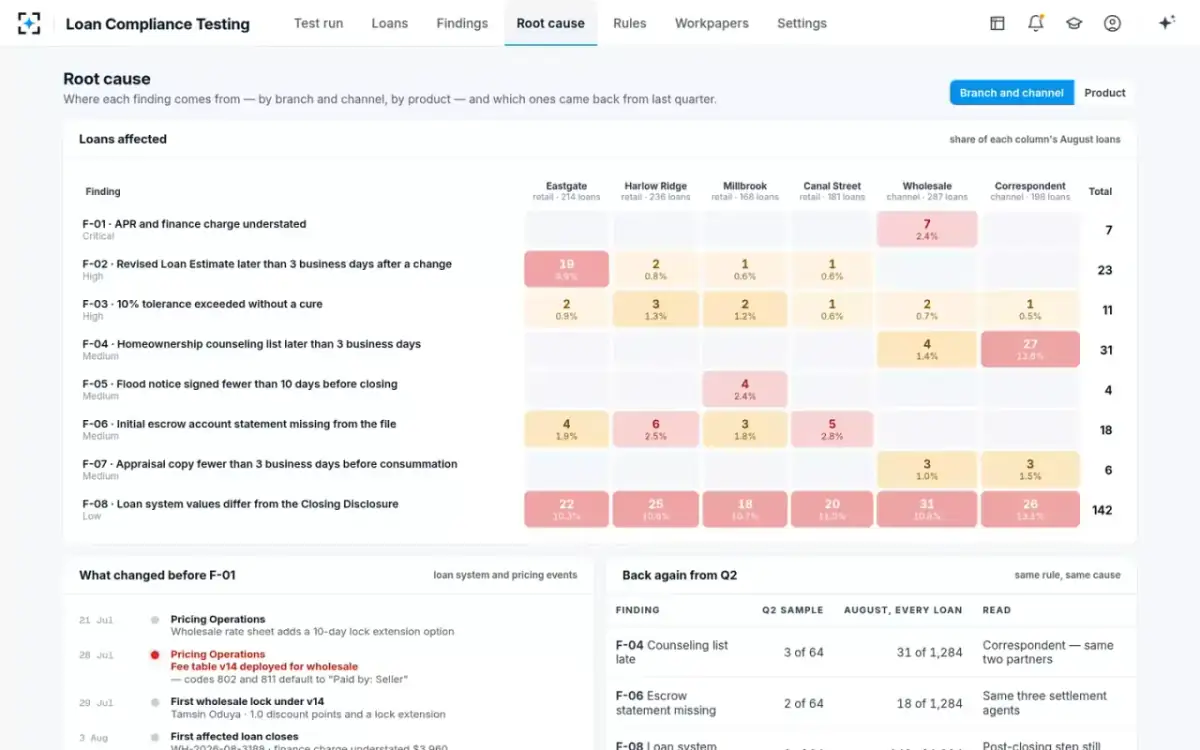Open the Workpapers tab
Viewport: 1200px width, 750px height.
point(711,23)
